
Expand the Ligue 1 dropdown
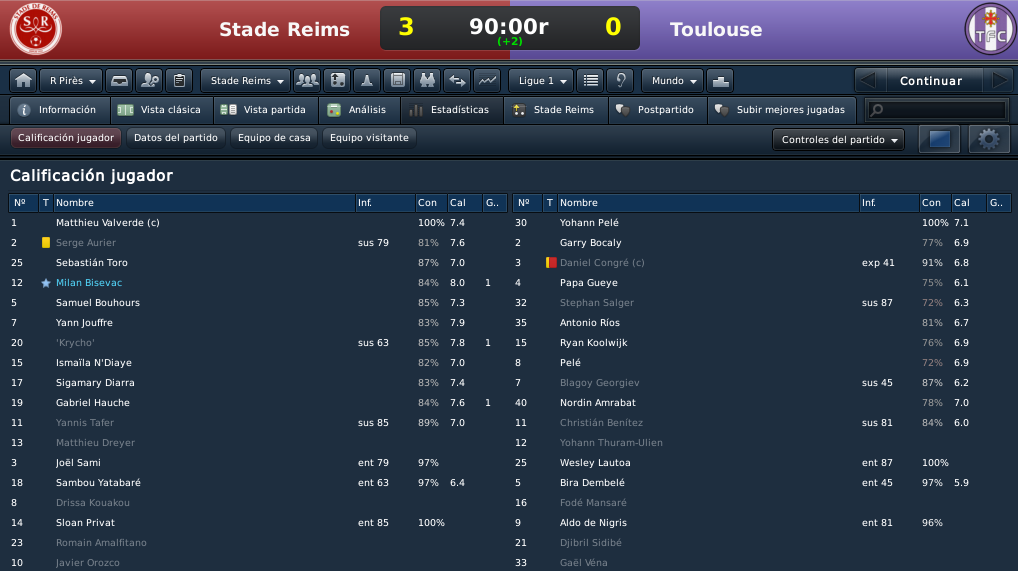541,81
